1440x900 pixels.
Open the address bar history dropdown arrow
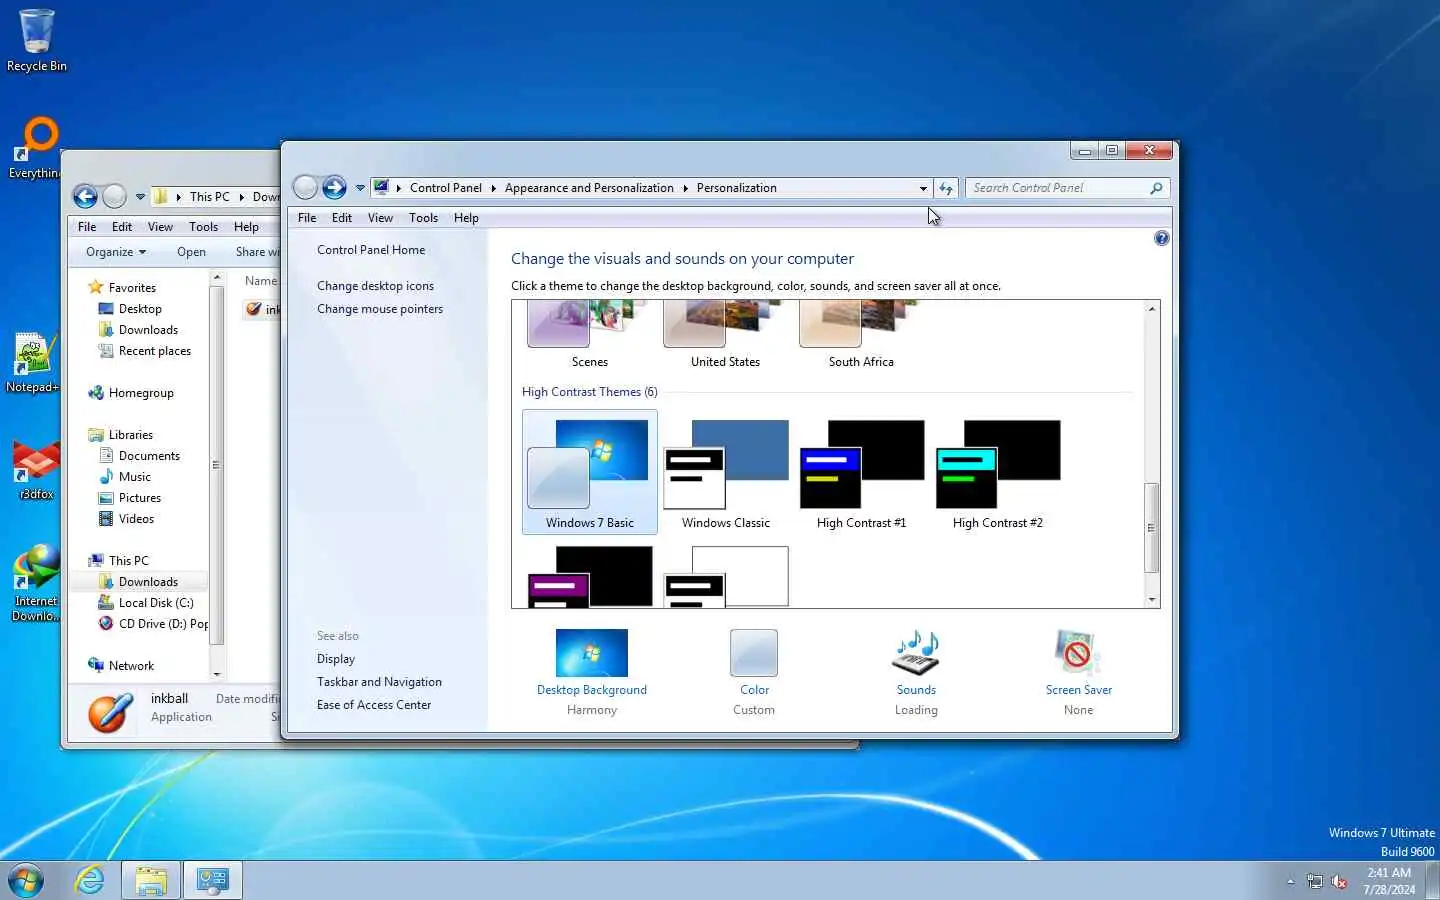coord(923,188)
